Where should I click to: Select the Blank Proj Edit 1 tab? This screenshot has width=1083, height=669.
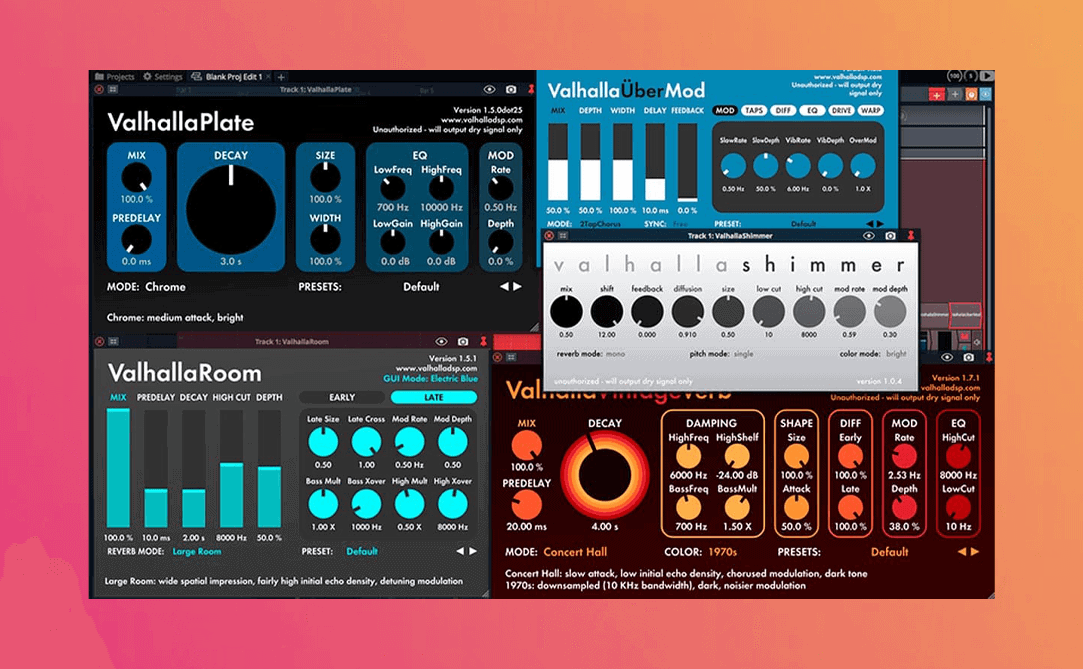[234, 75]
